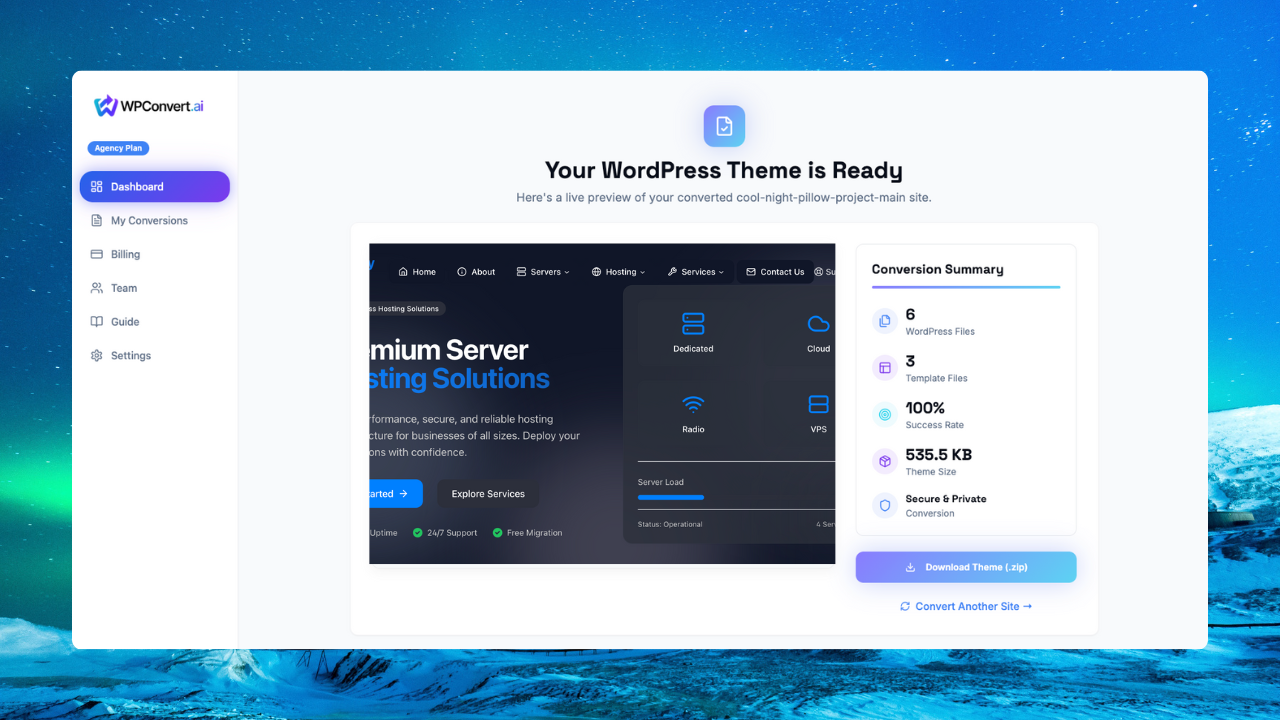
Task: Click the Home house icon in preview
Action: tap(403, 272)
